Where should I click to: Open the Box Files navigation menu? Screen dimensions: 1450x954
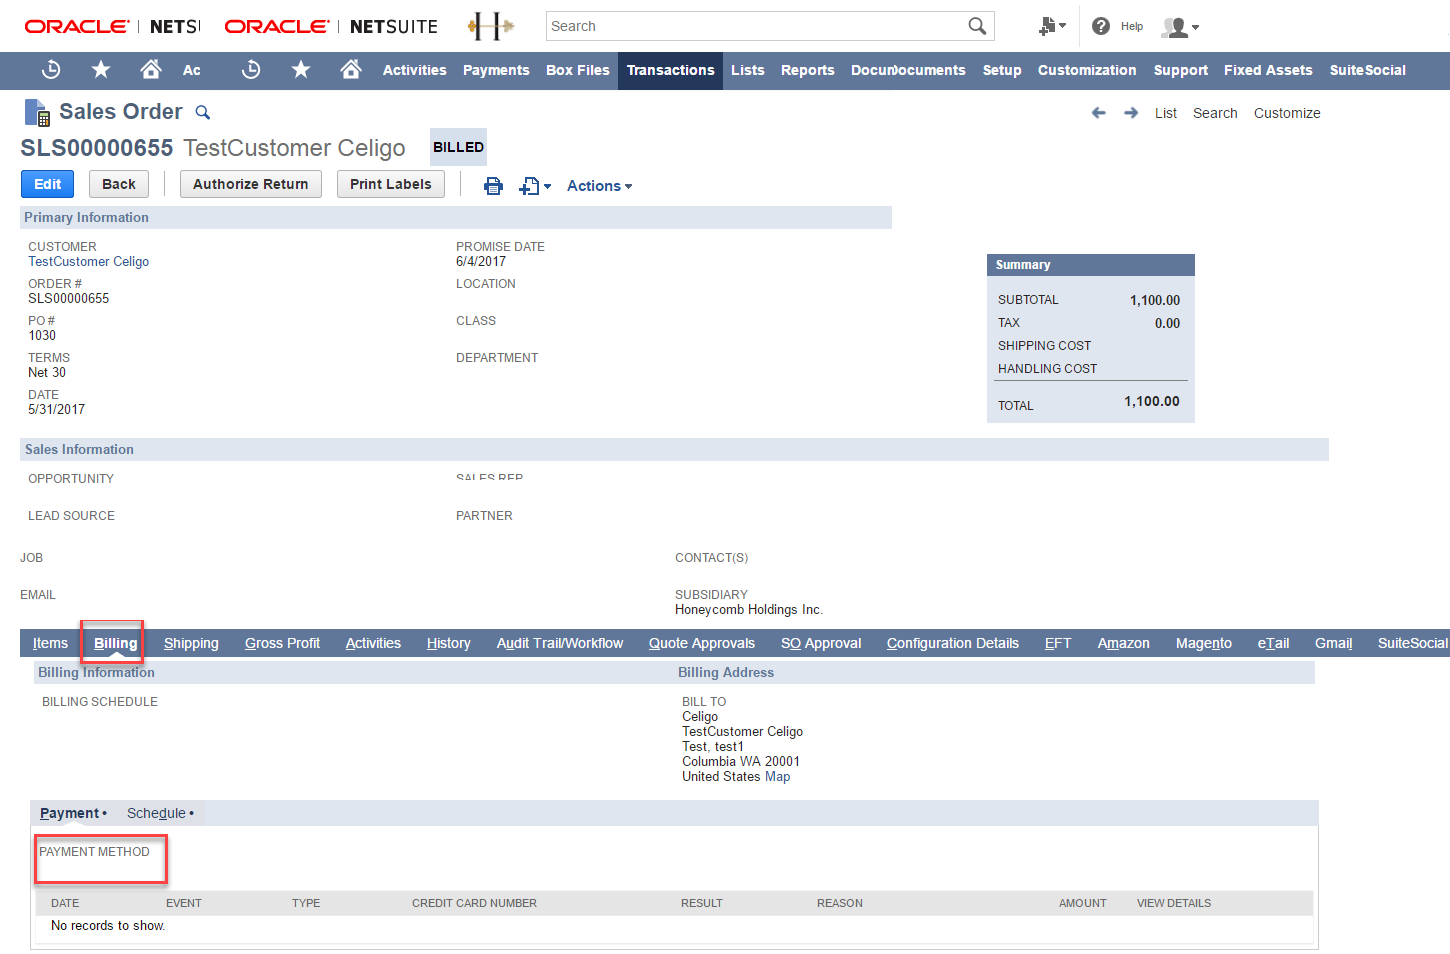pos(578,70)
